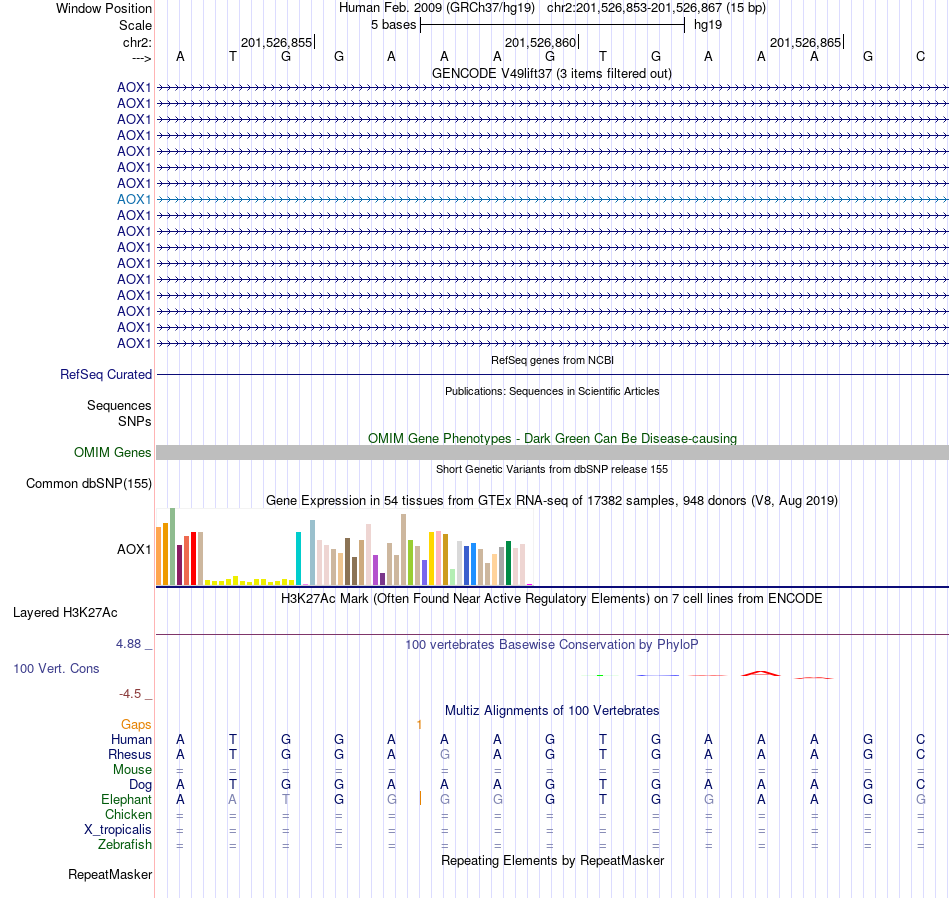The height and width of the screenshot is (898, 950).
Task: Click the green OMIM Genes label
Action: 113,453
